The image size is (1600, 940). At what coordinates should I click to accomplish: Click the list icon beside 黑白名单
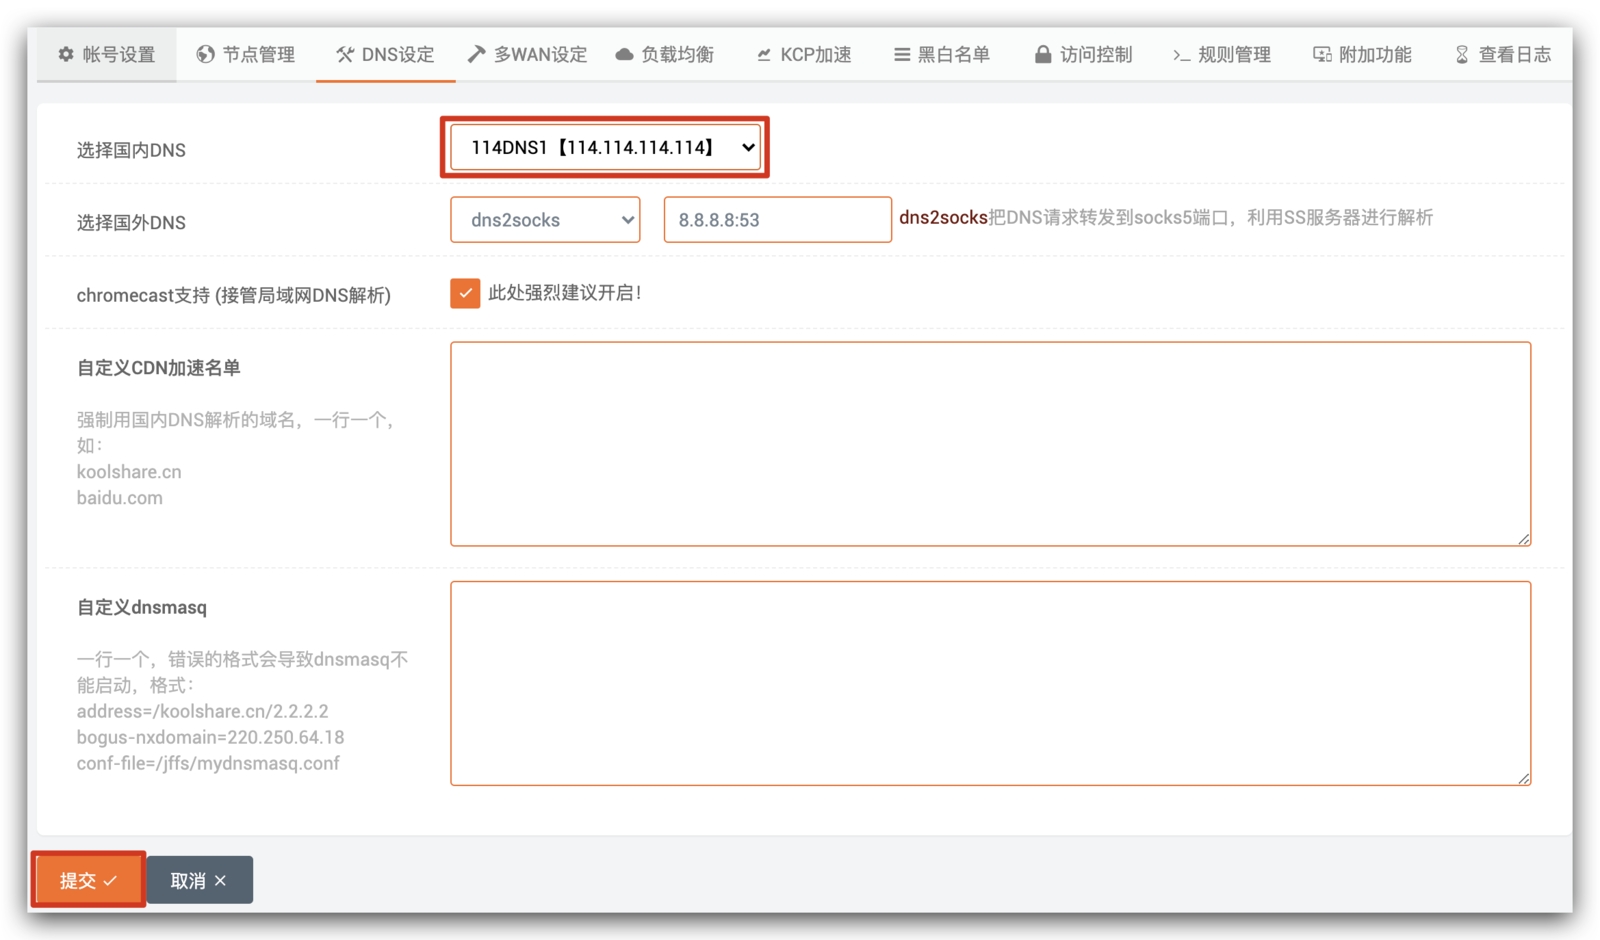click(x=901, y=54)
